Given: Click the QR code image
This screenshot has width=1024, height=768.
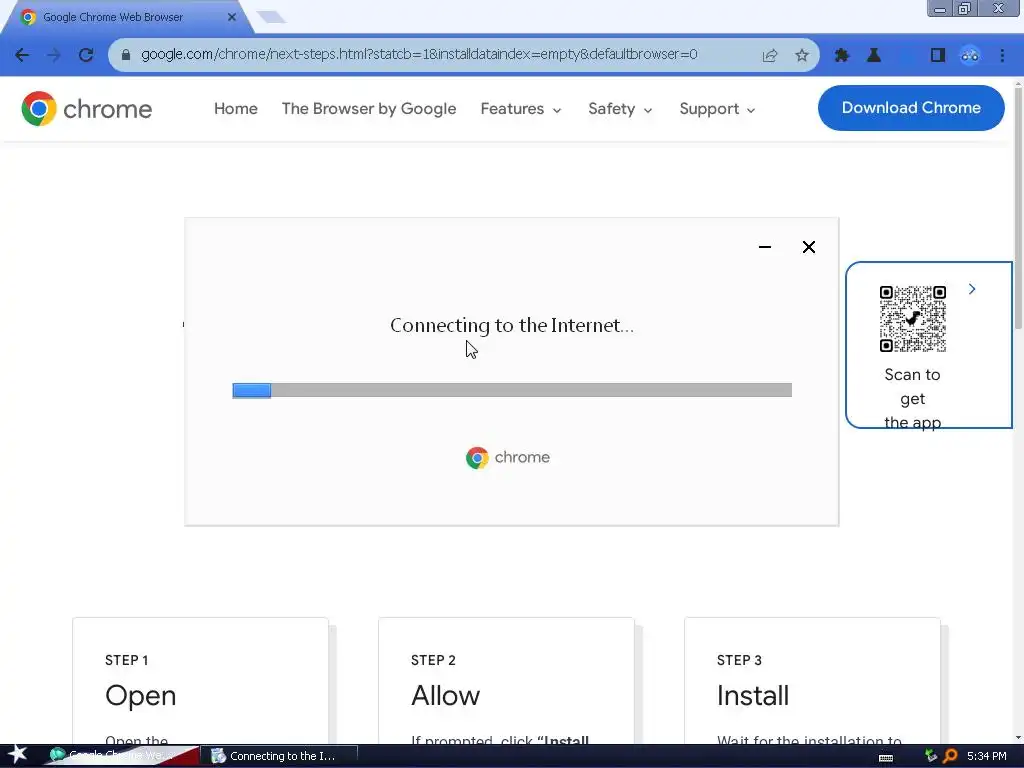Looking at the screenshot, I should 912,319.
